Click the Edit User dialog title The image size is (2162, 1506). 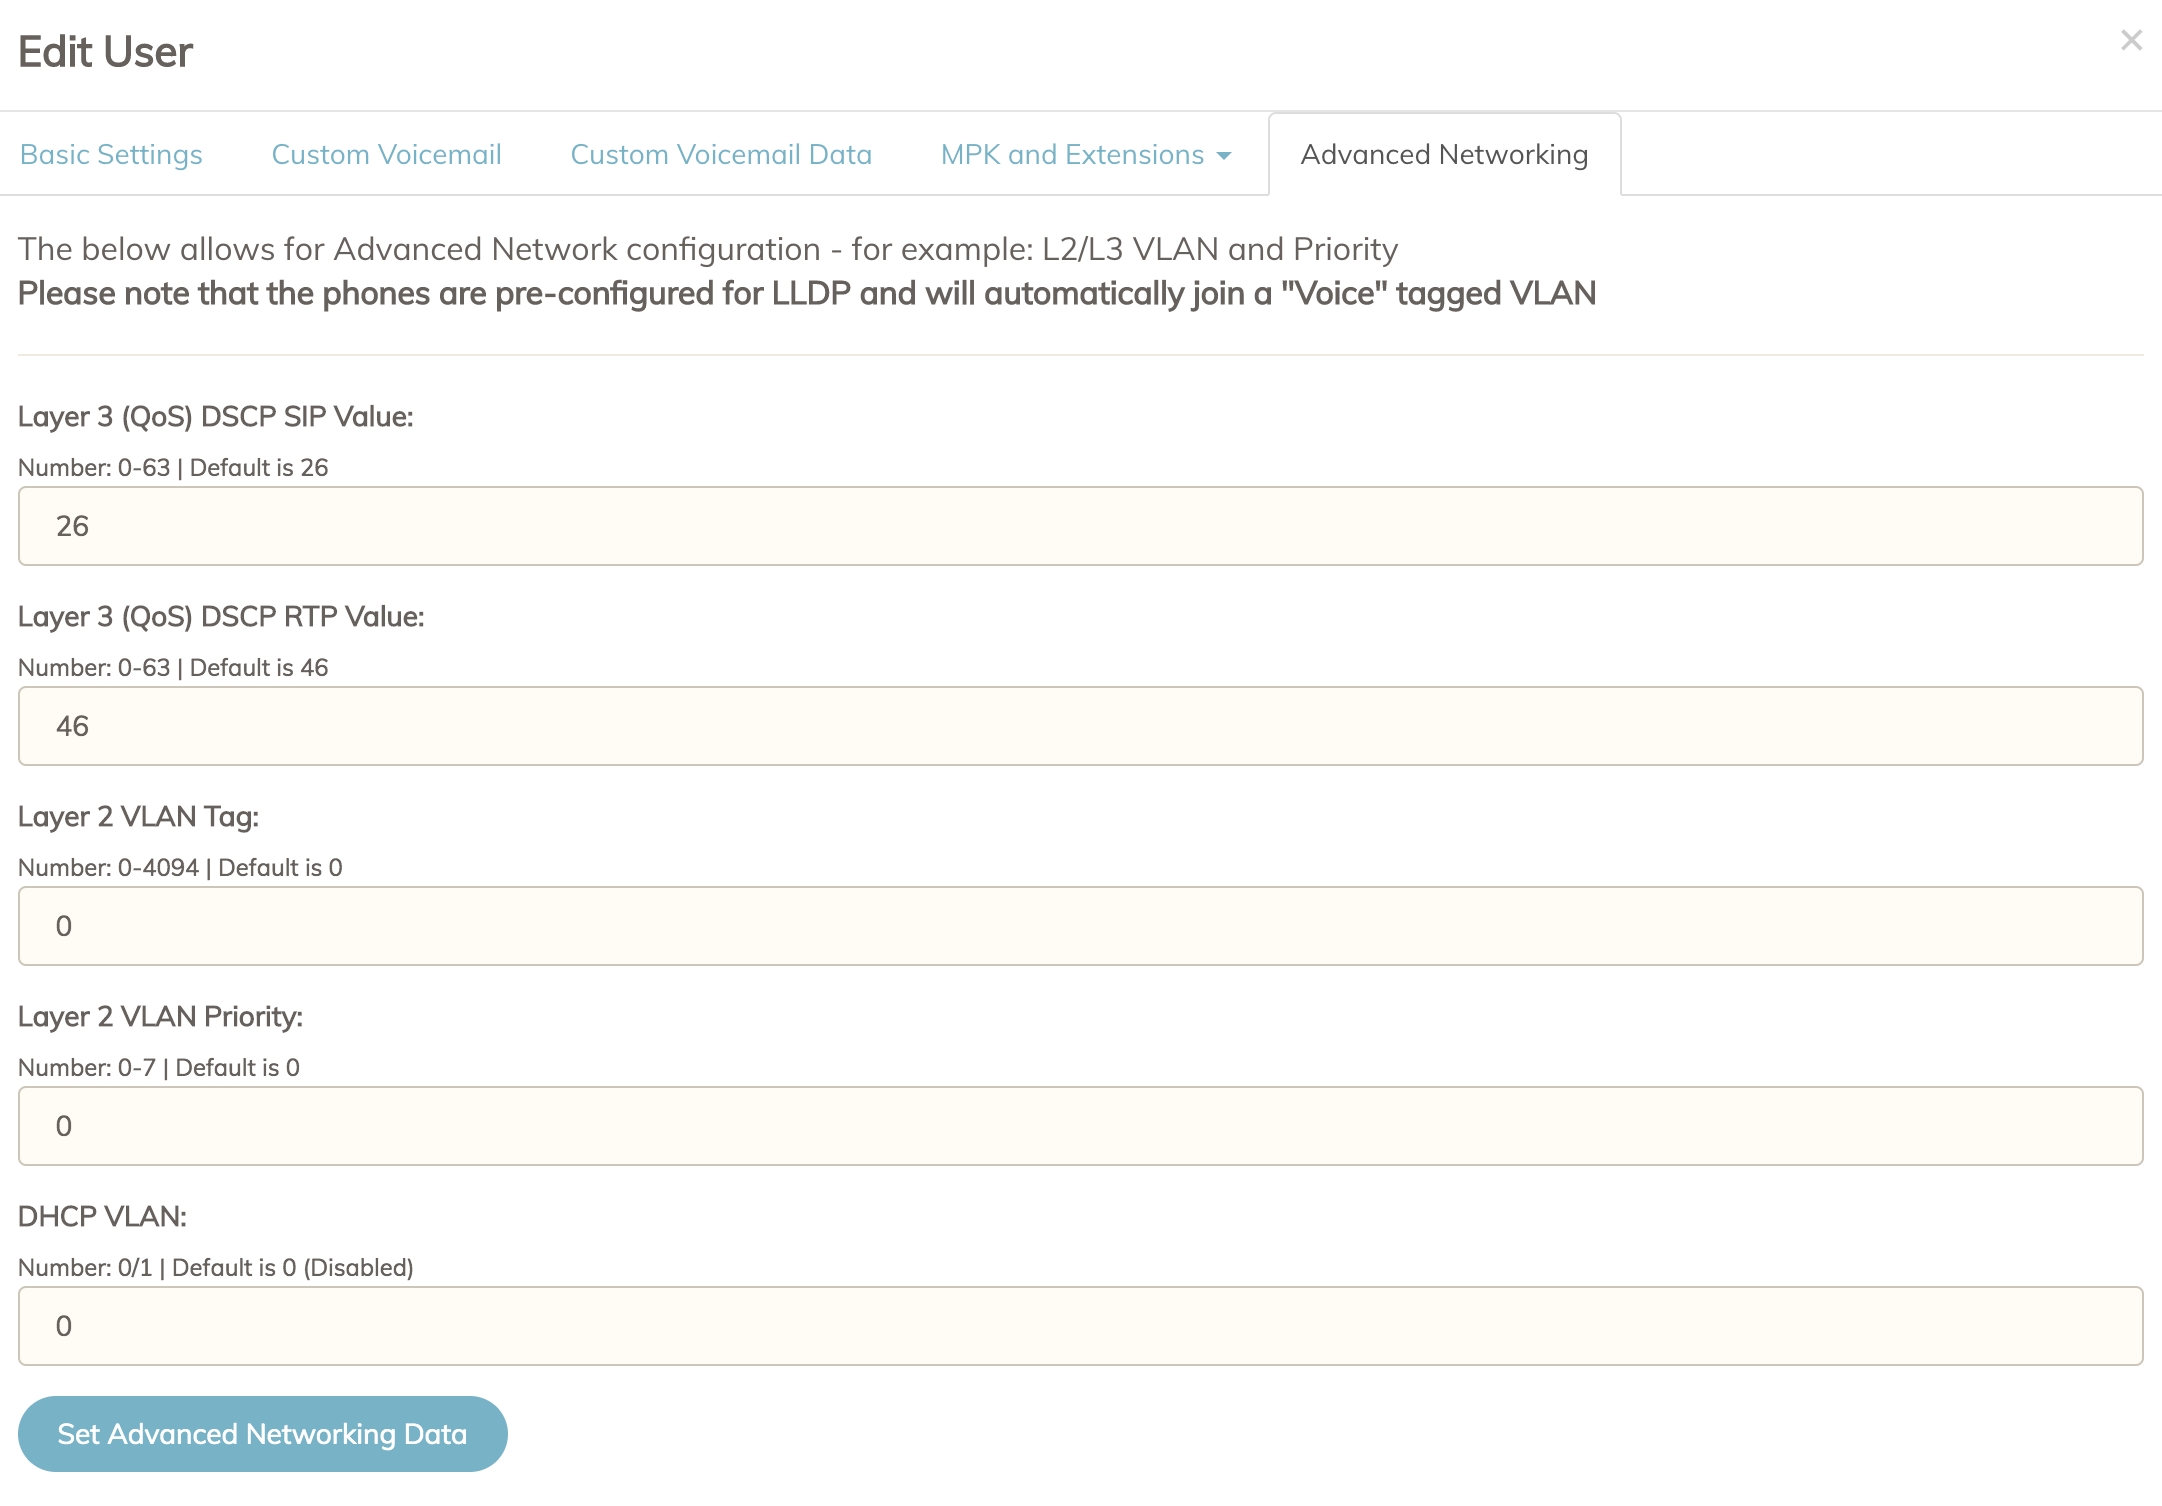point(106,52)
